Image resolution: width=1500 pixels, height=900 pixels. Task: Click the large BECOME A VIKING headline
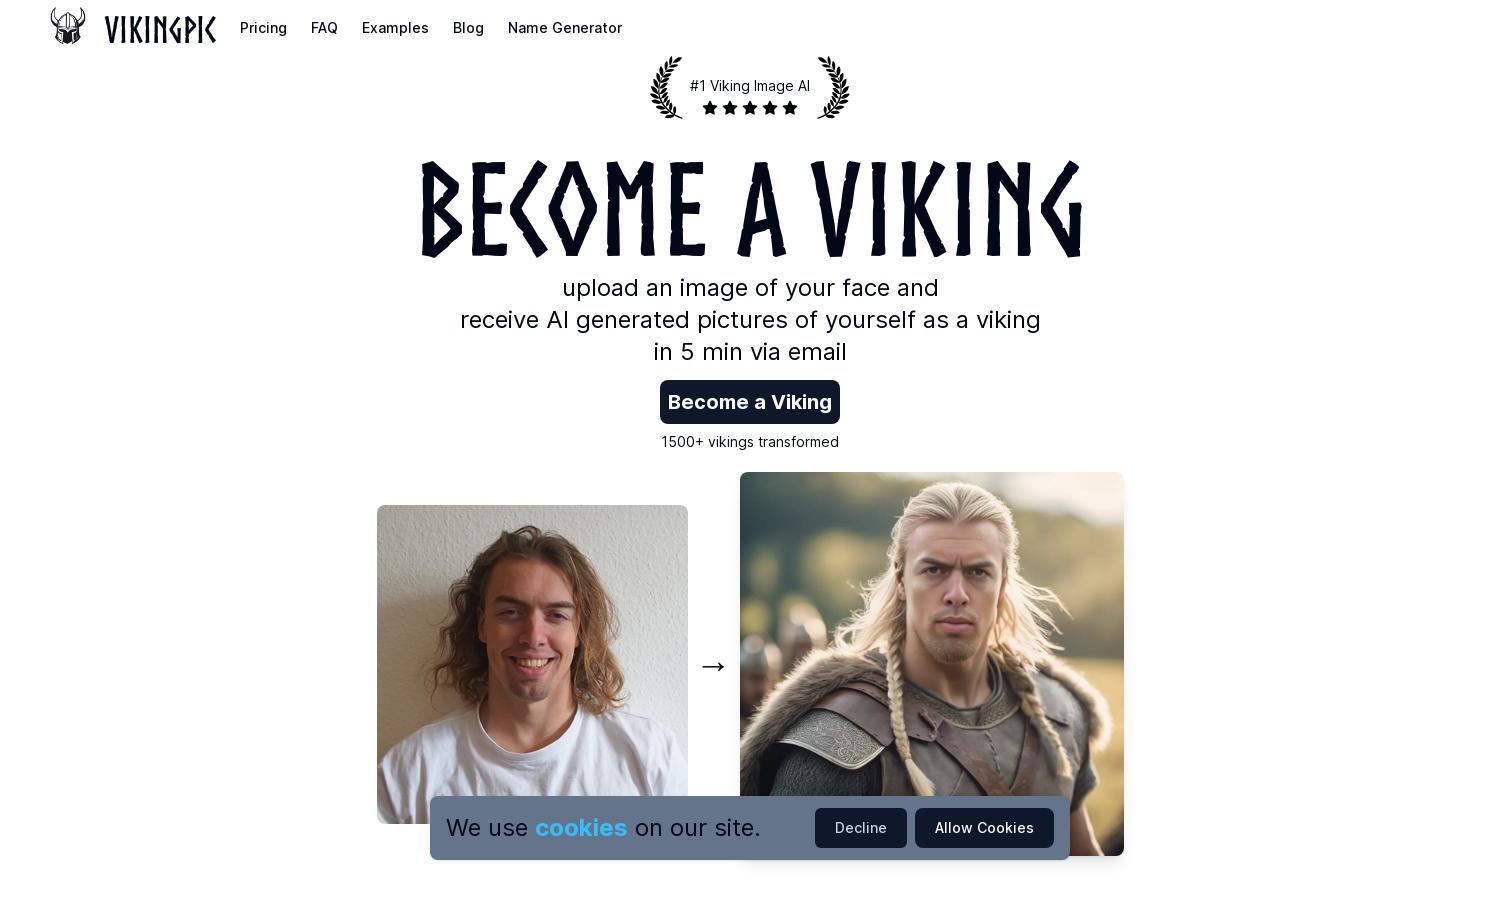coord(751,209)
